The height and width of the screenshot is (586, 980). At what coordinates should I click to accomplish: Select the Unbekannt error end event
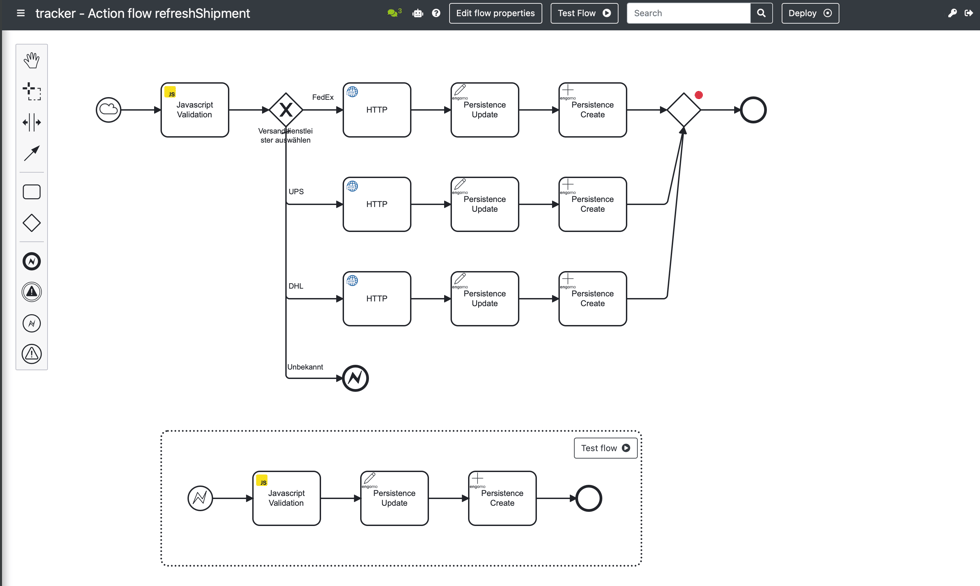coord(356,378)
